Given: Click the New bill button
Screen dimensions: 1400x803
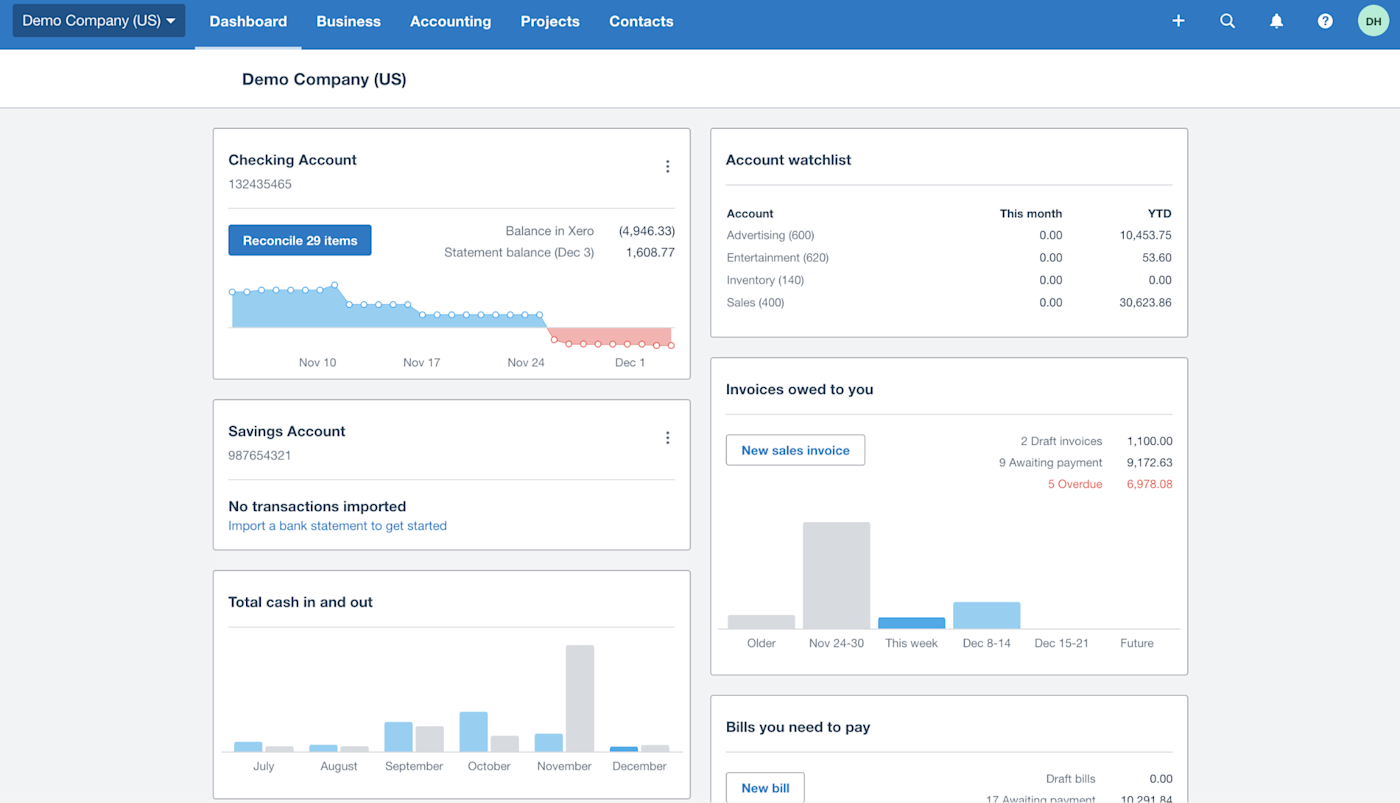Looking at the screenshot, I should click(x=765, y=788).
